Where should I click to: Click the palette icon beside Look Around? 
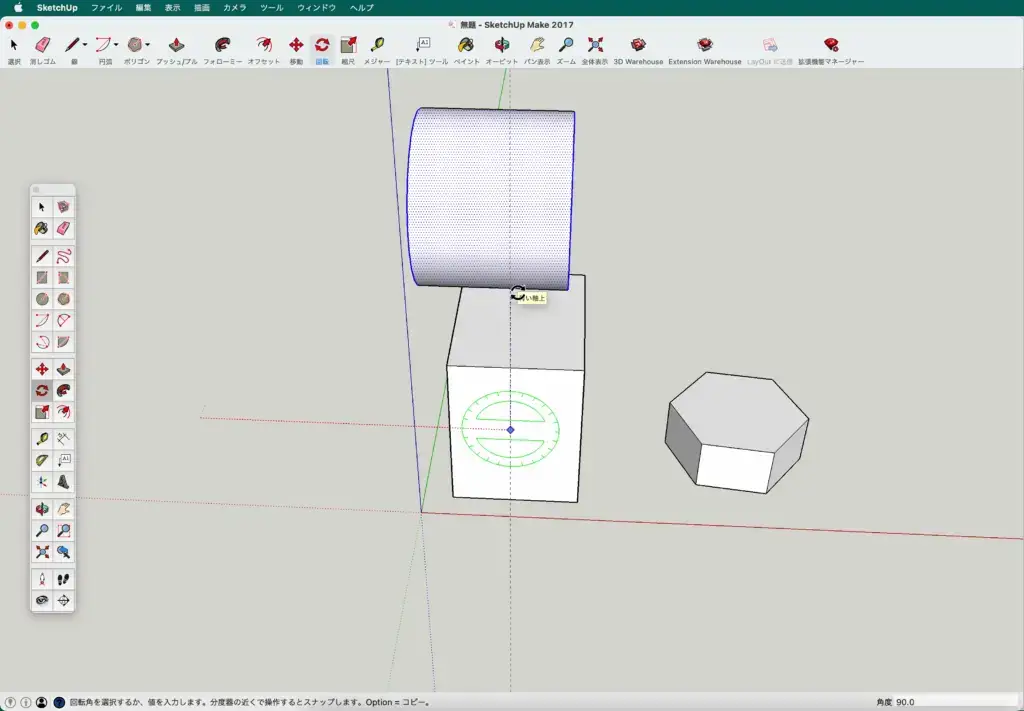coord(63,601)
